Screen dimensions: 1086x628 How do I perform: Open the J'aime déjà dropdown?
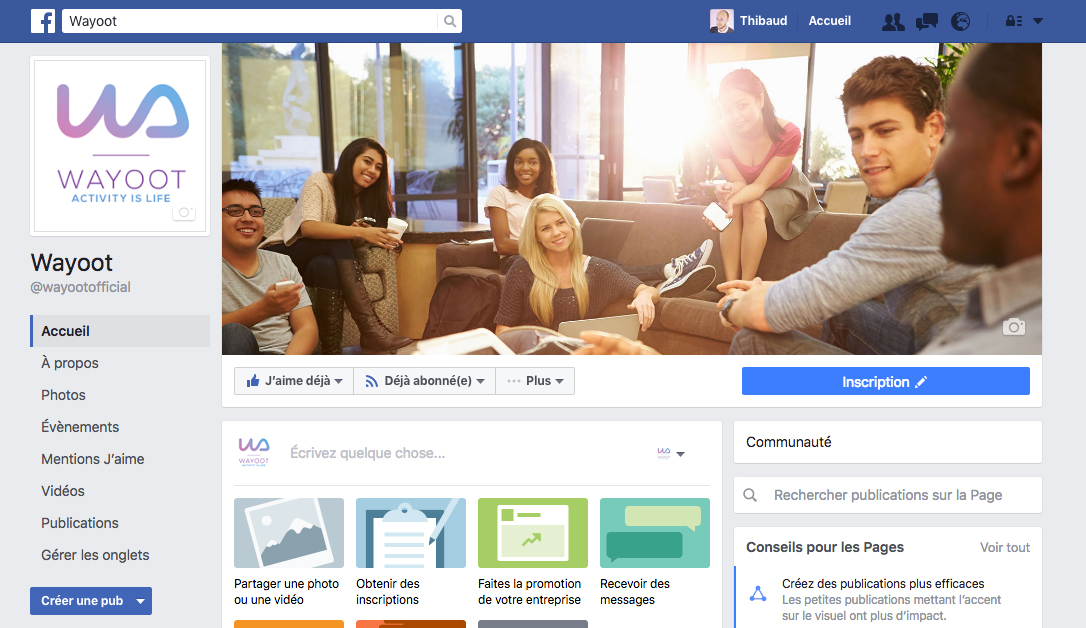pos(294,381)
